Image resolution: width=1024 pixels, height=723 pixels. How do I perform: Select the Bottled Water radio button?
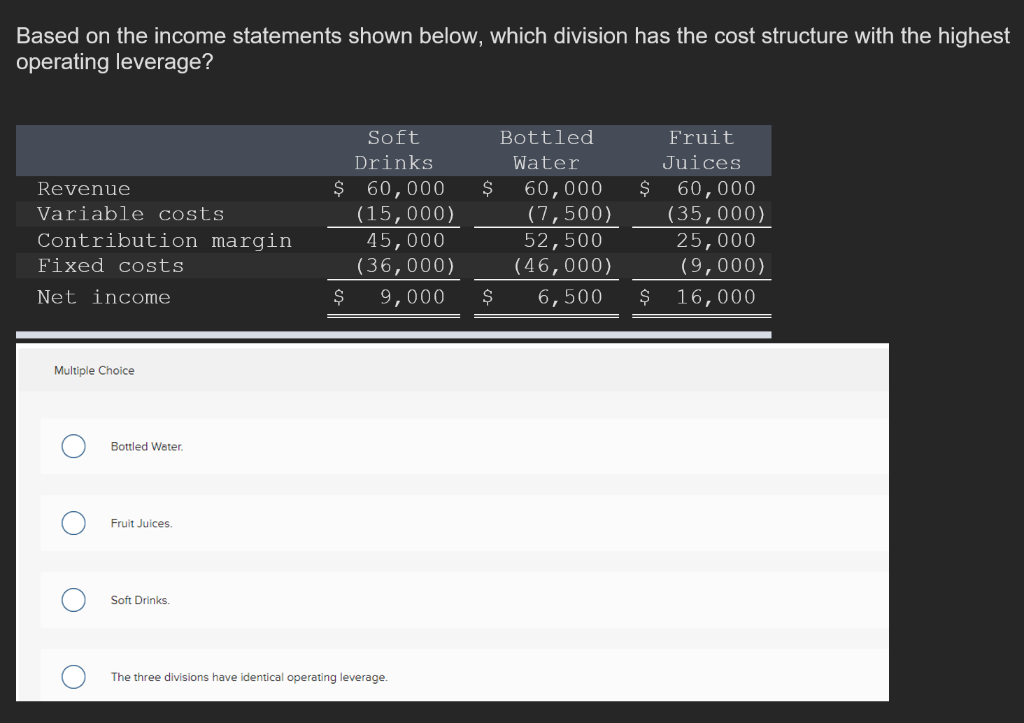pos(73,446)
